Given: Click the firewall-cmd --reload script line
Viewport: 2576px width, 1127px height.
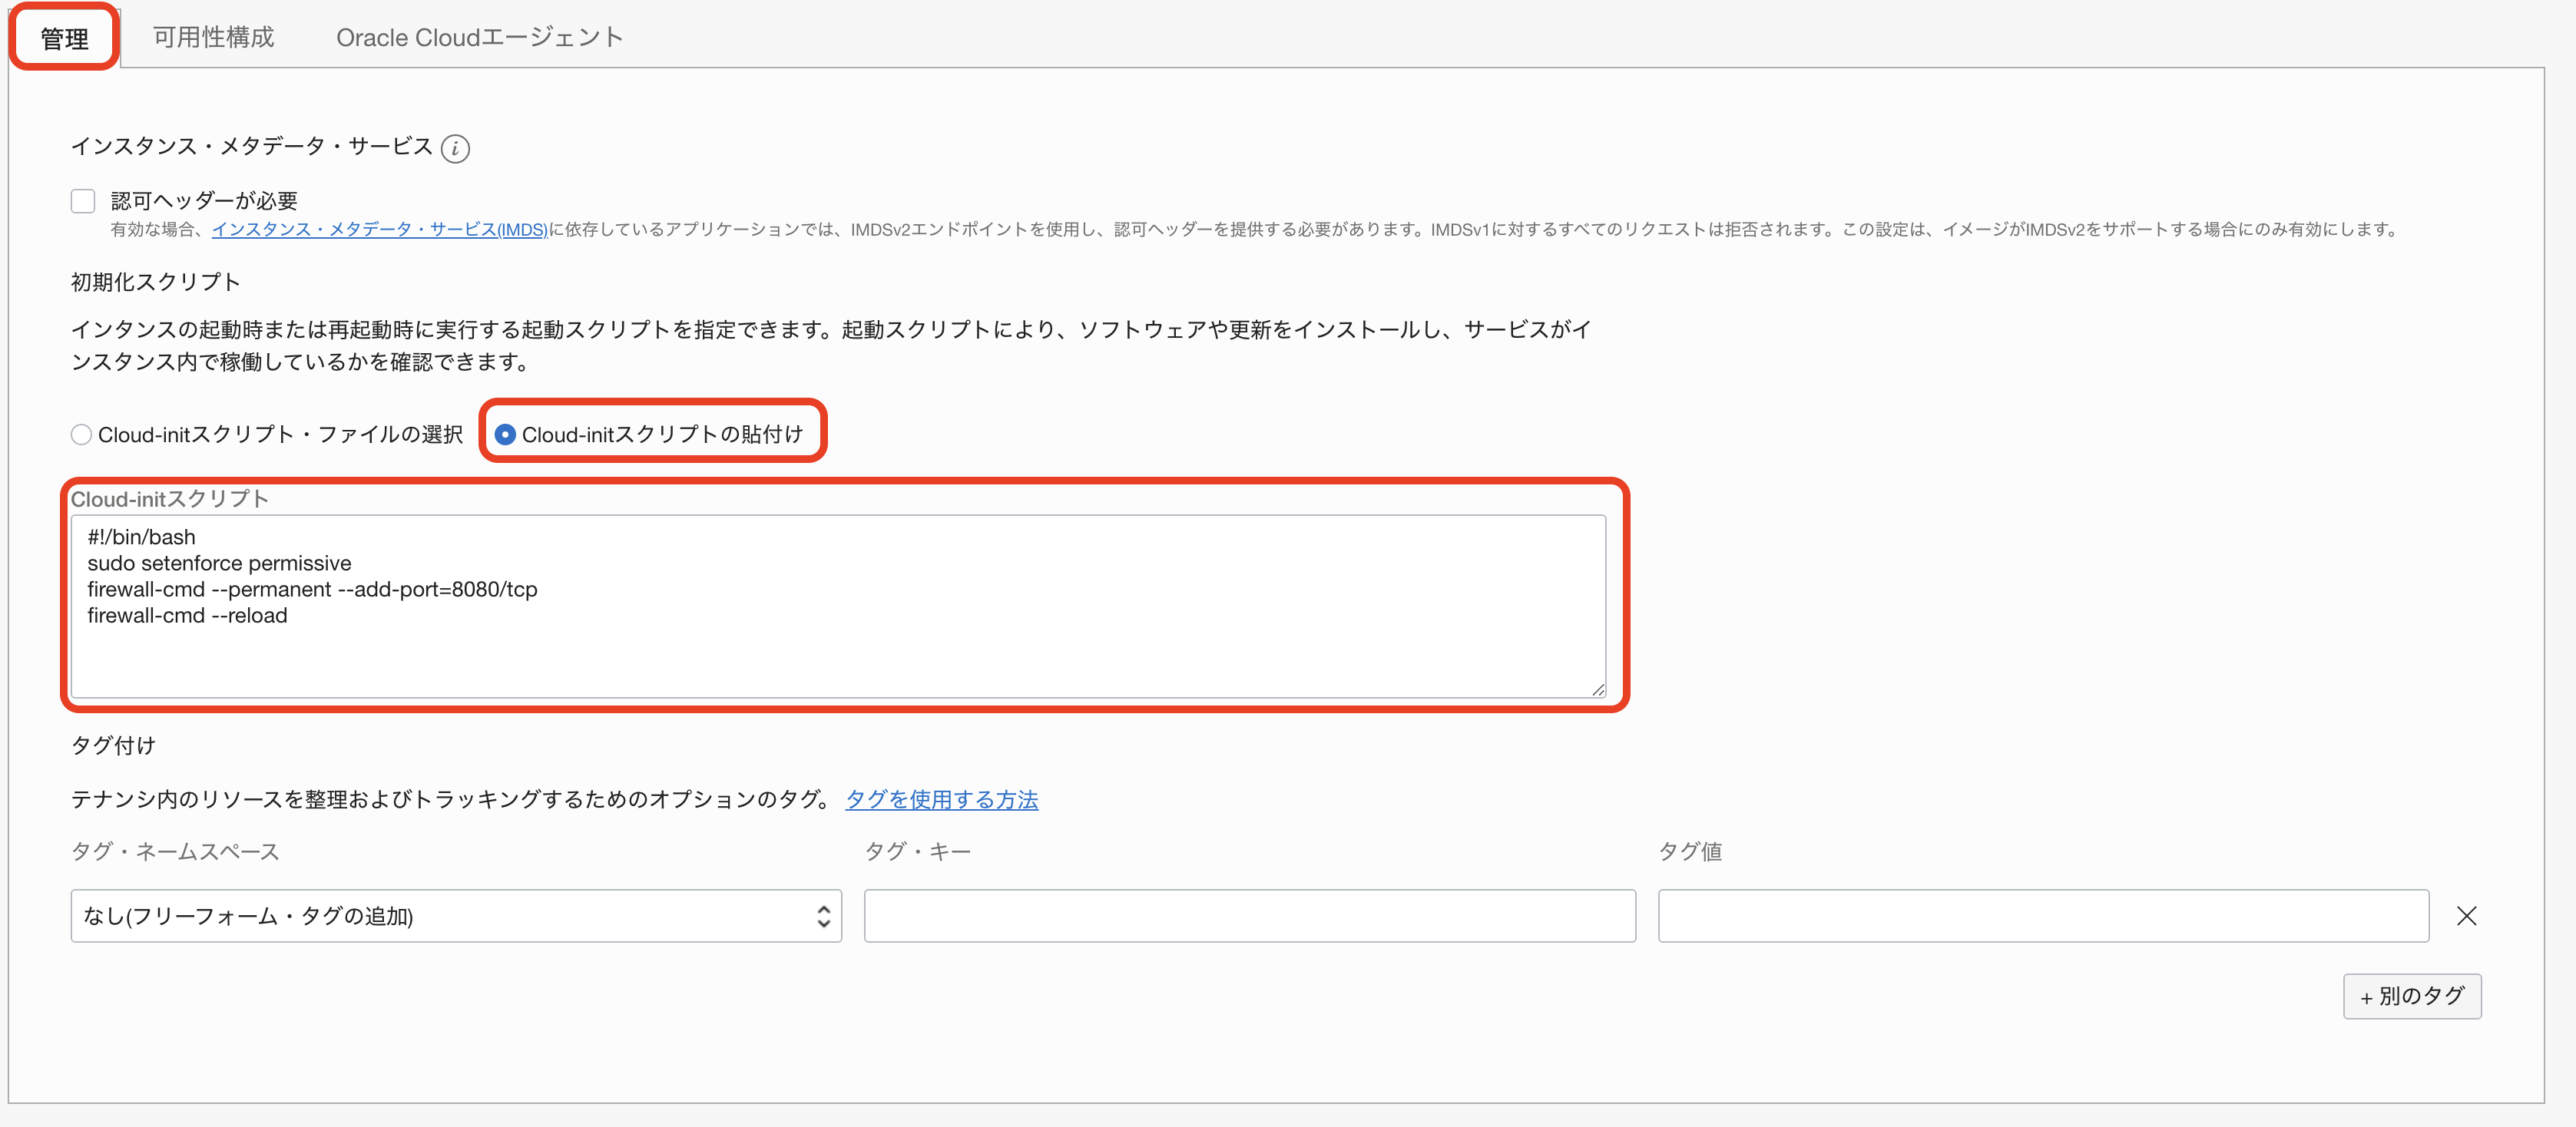Looking at the screenshot, I should pos(187,616).
